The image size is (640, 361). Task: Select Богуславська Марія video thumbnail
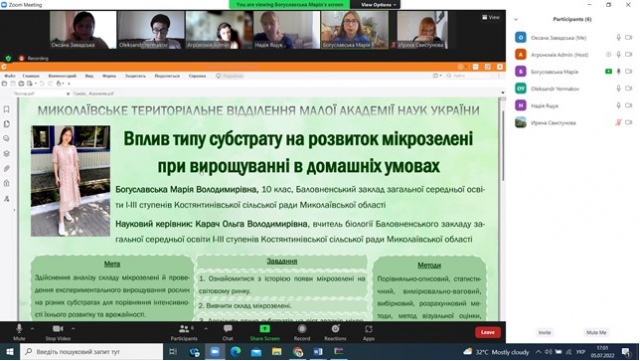[355, 30]
